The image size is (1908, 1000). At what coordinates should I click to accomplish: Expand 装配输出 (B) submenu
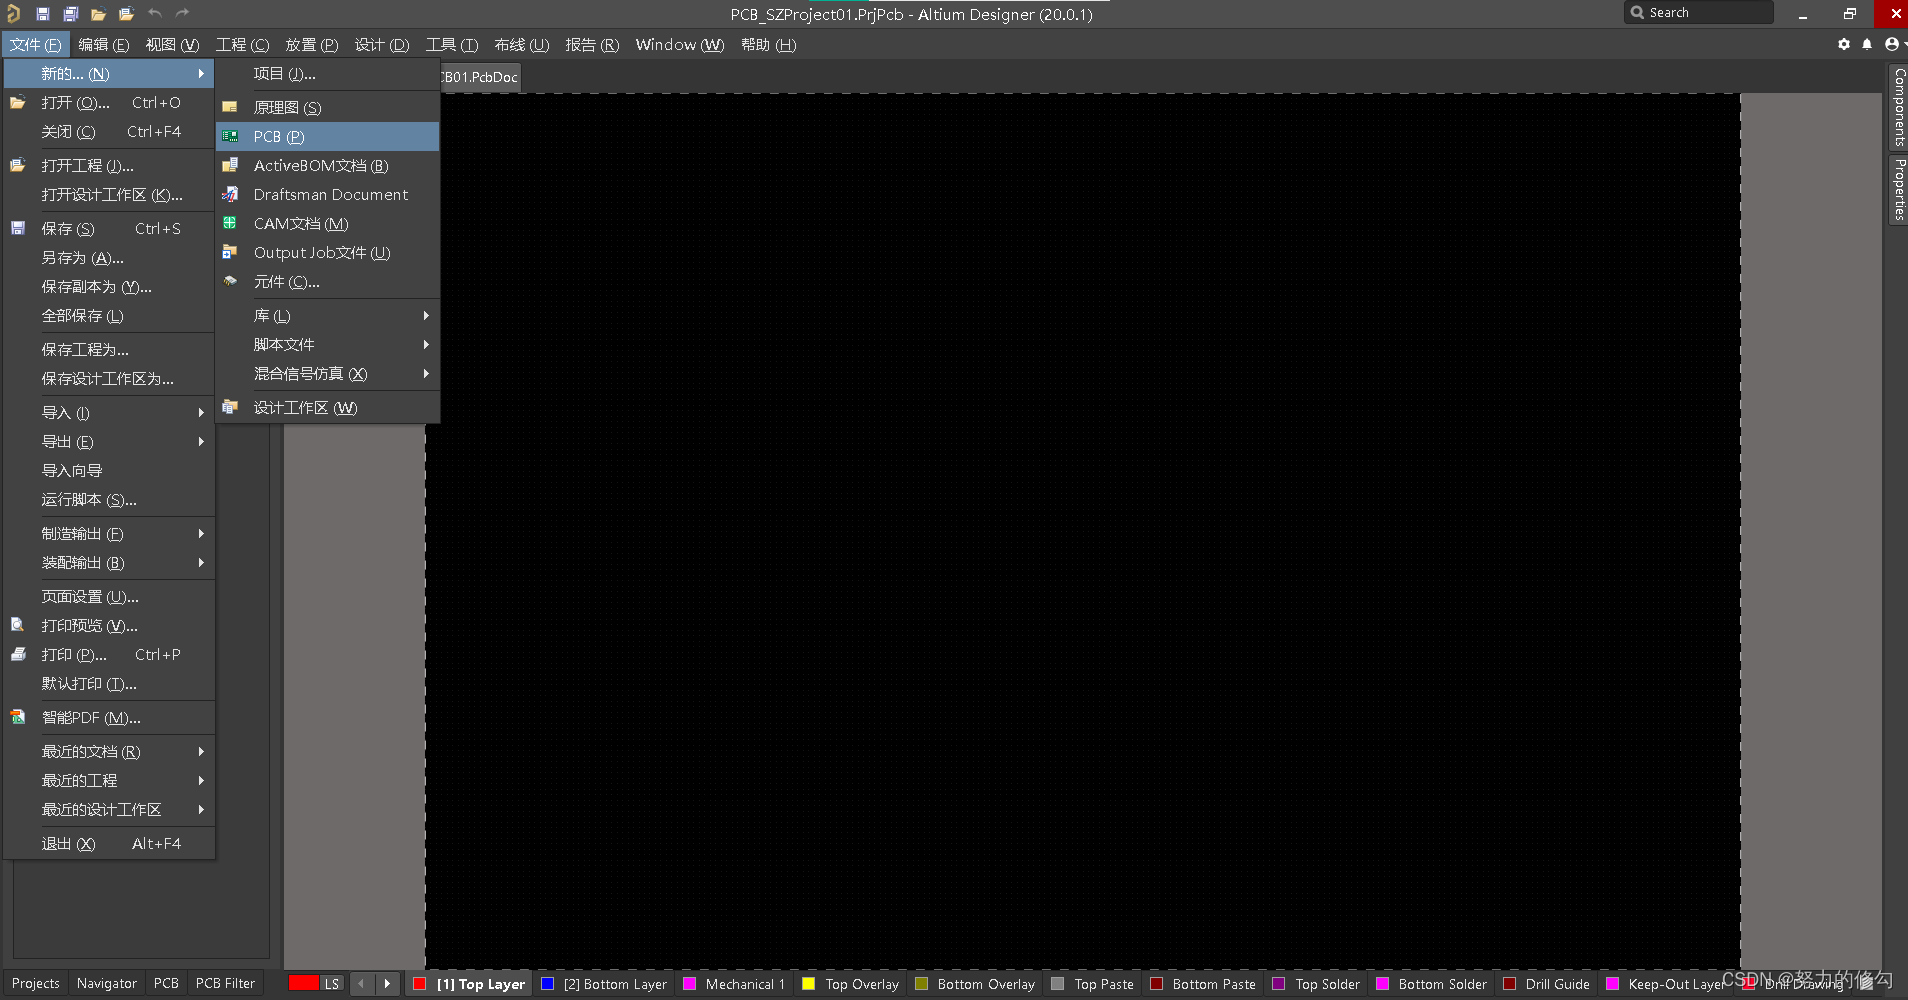tap(109, 562)
